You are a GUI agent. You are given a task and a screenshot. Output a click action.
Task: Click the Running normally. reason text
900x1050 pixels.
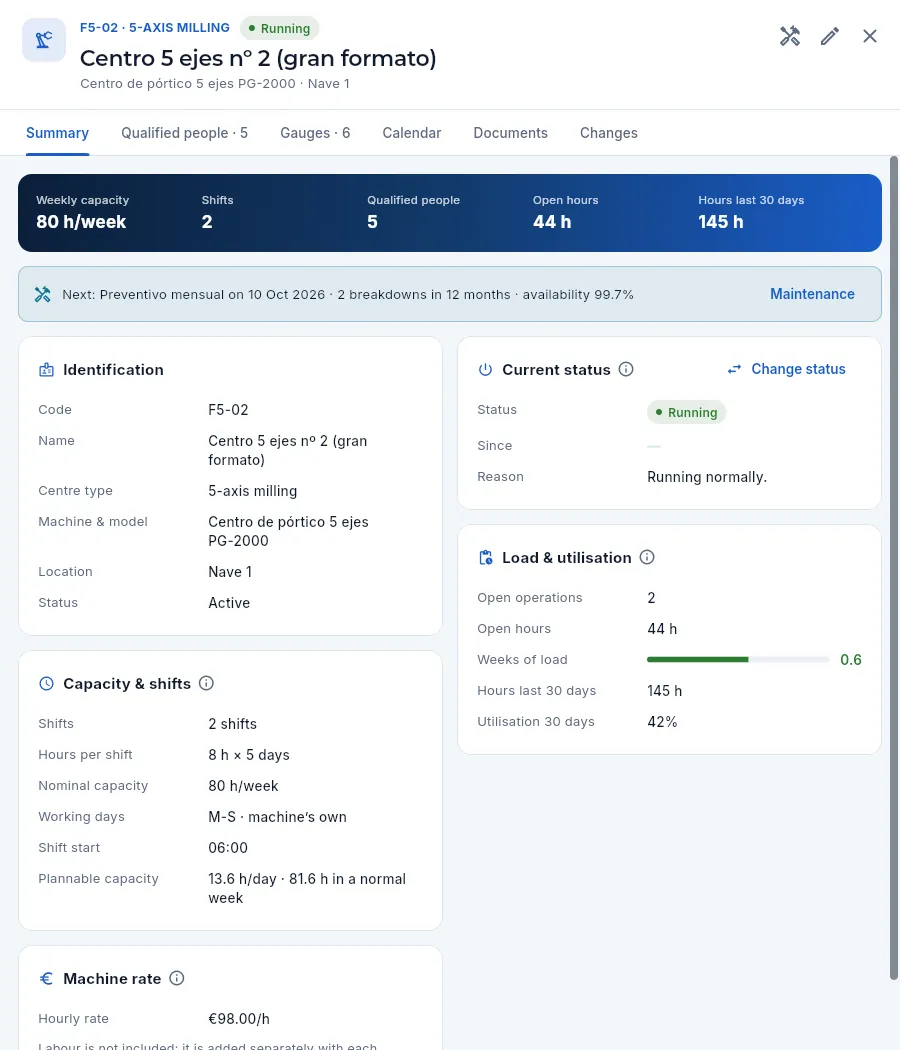point(706,477)
